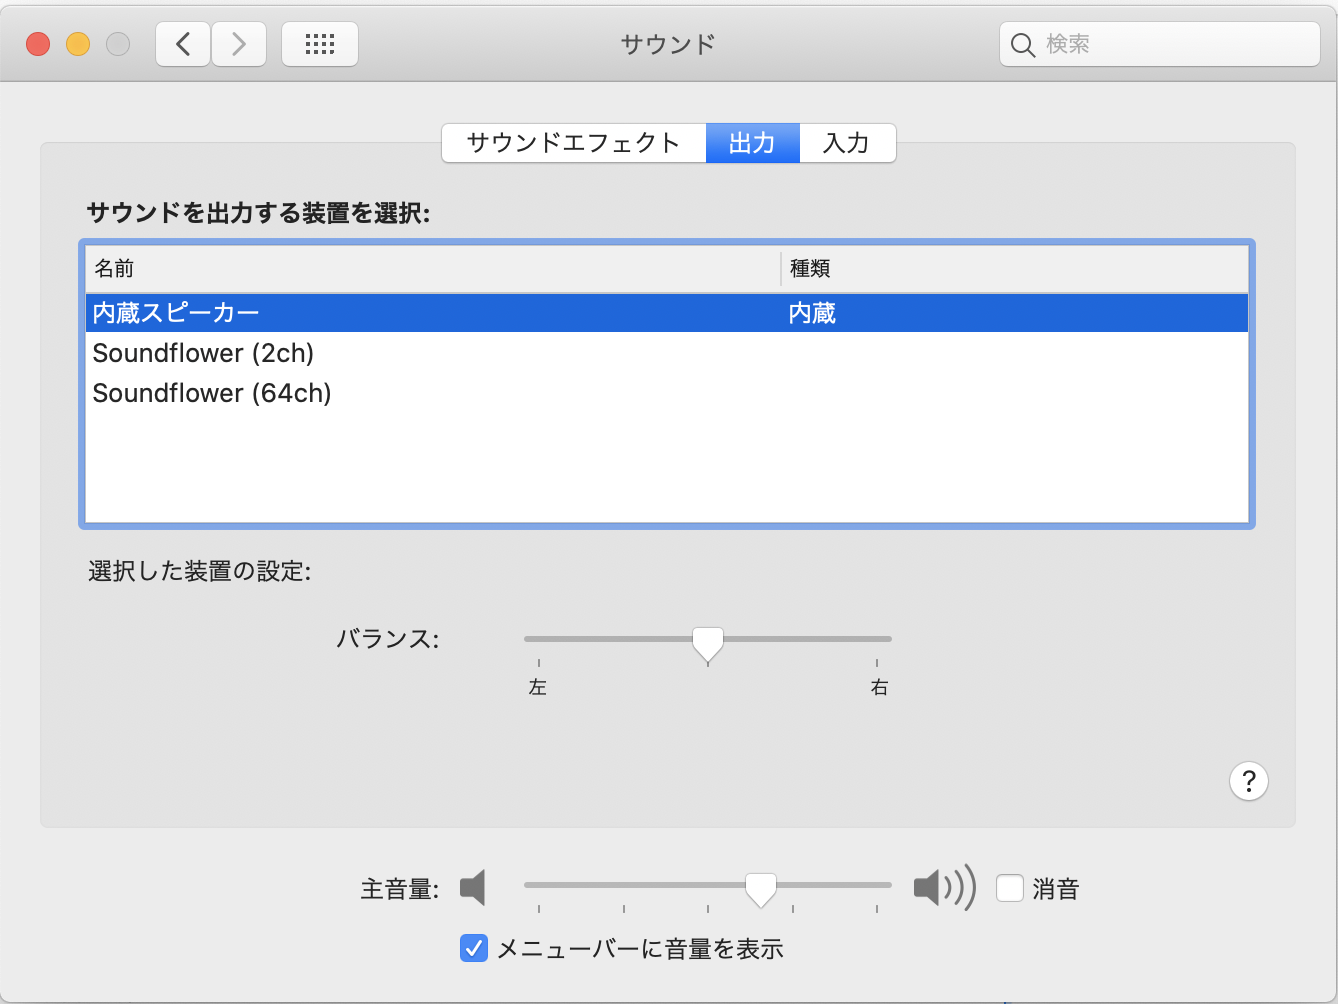Uncheck メニューバーに音量を表示

(473, 948)
